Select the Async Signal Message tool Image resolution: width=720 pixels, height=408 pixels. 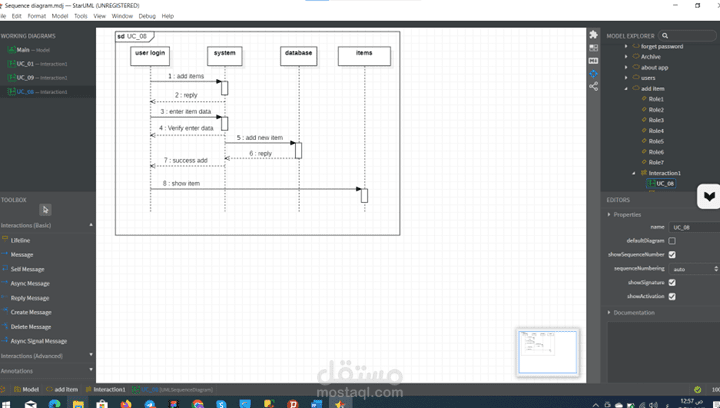39,341
